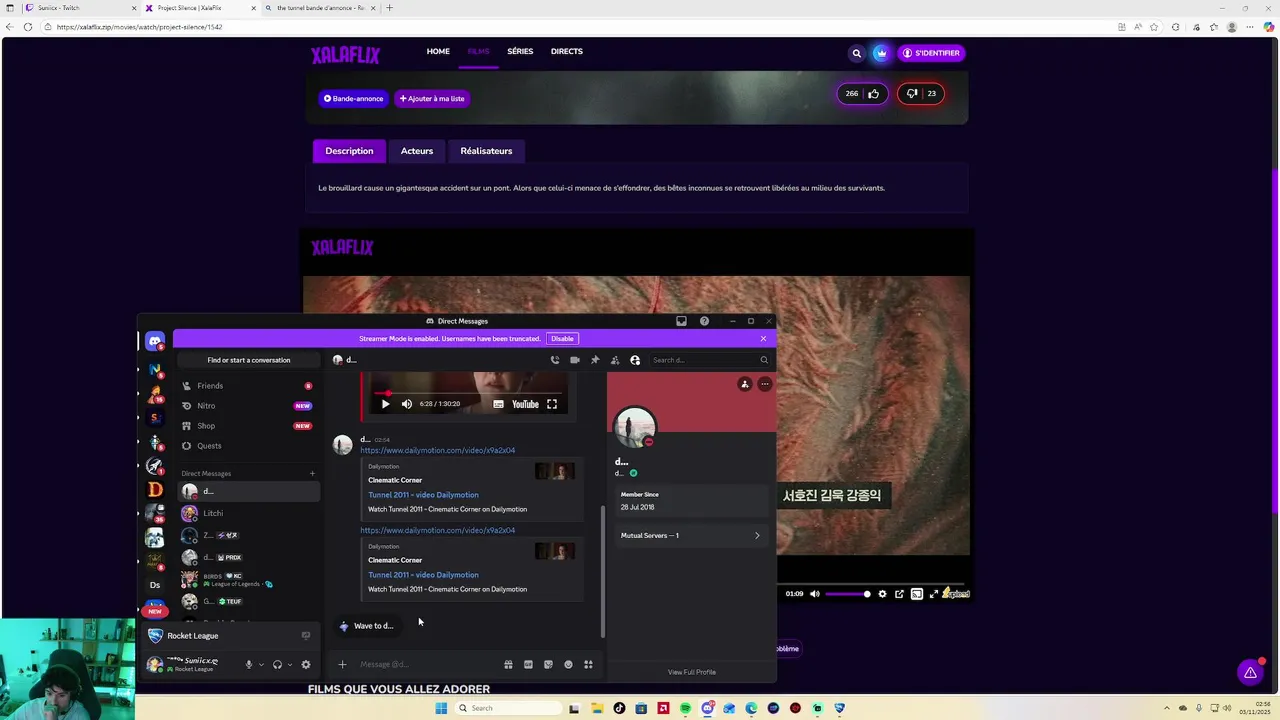Open gift icon in Discord message bar

(x=508, y=664)
